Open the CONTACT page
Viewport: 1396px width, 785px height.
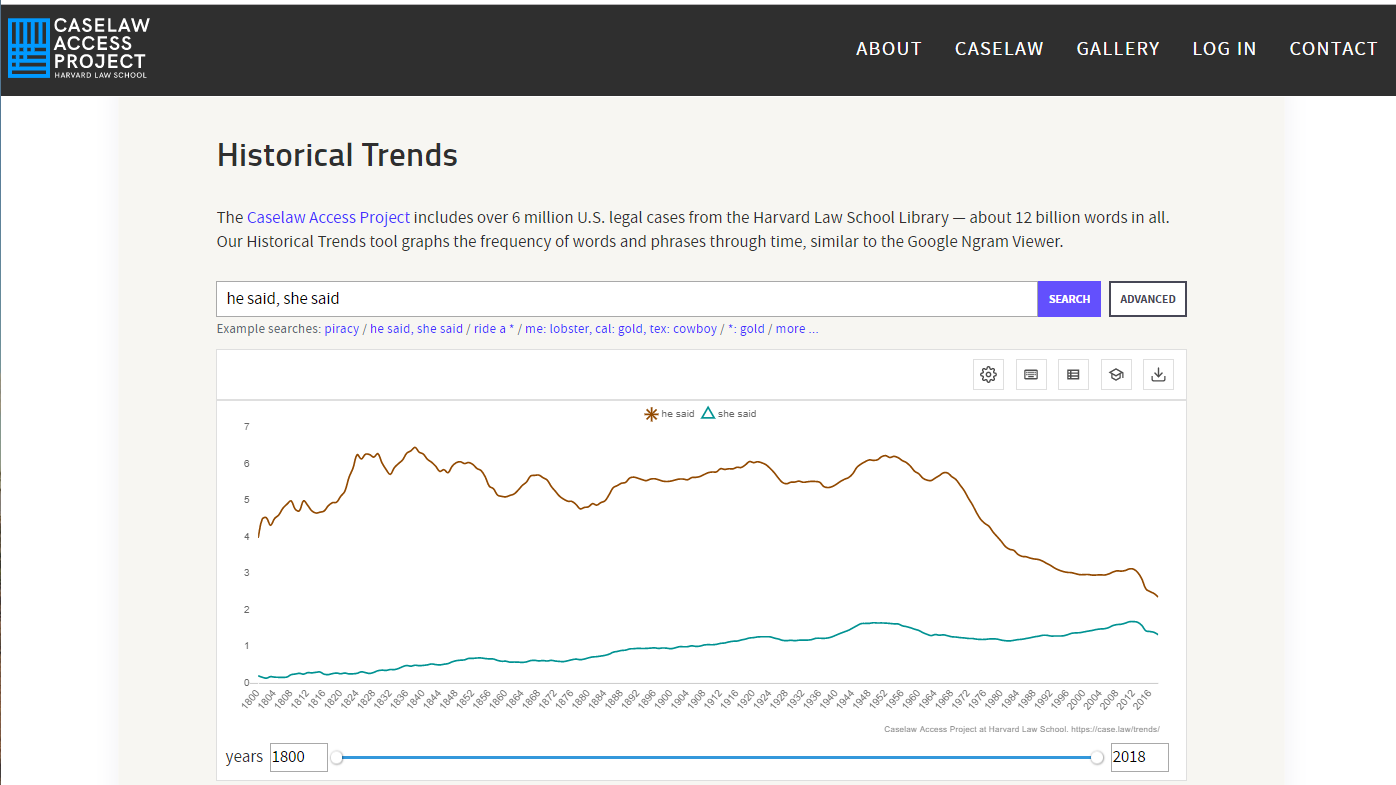(x=1334, y=48)
